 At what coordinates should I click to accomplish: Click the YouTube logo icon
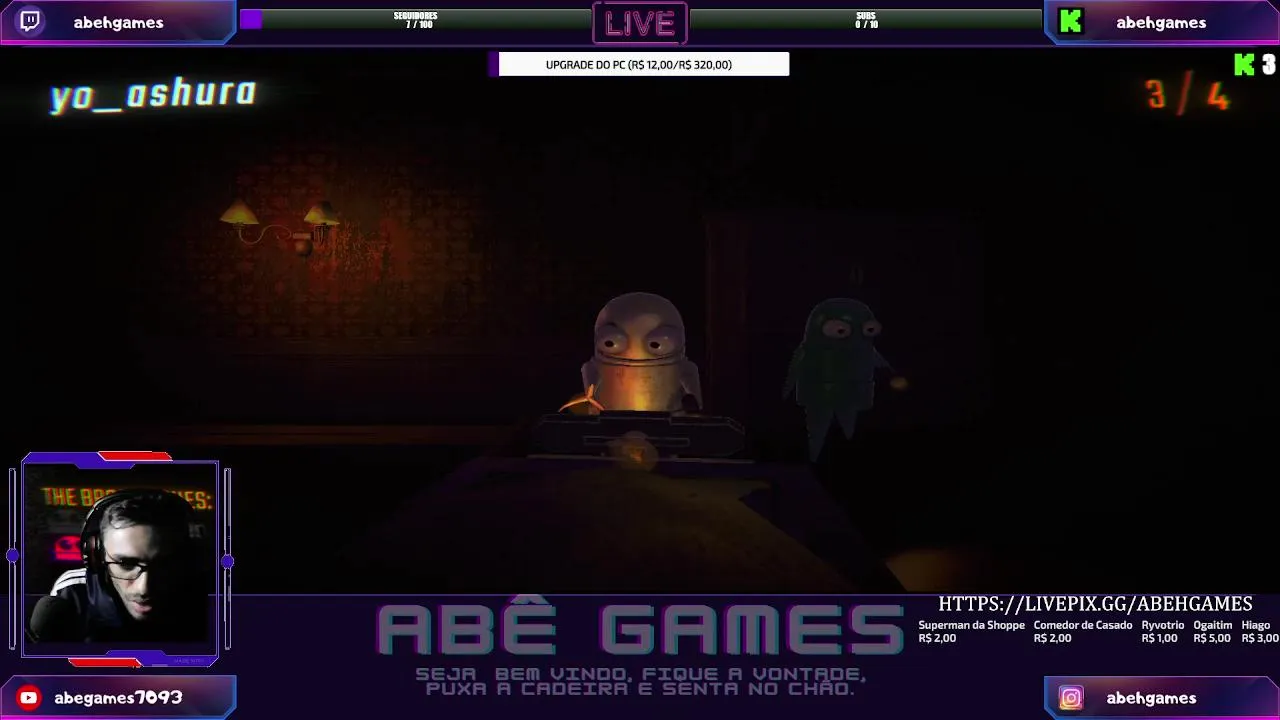29,698
